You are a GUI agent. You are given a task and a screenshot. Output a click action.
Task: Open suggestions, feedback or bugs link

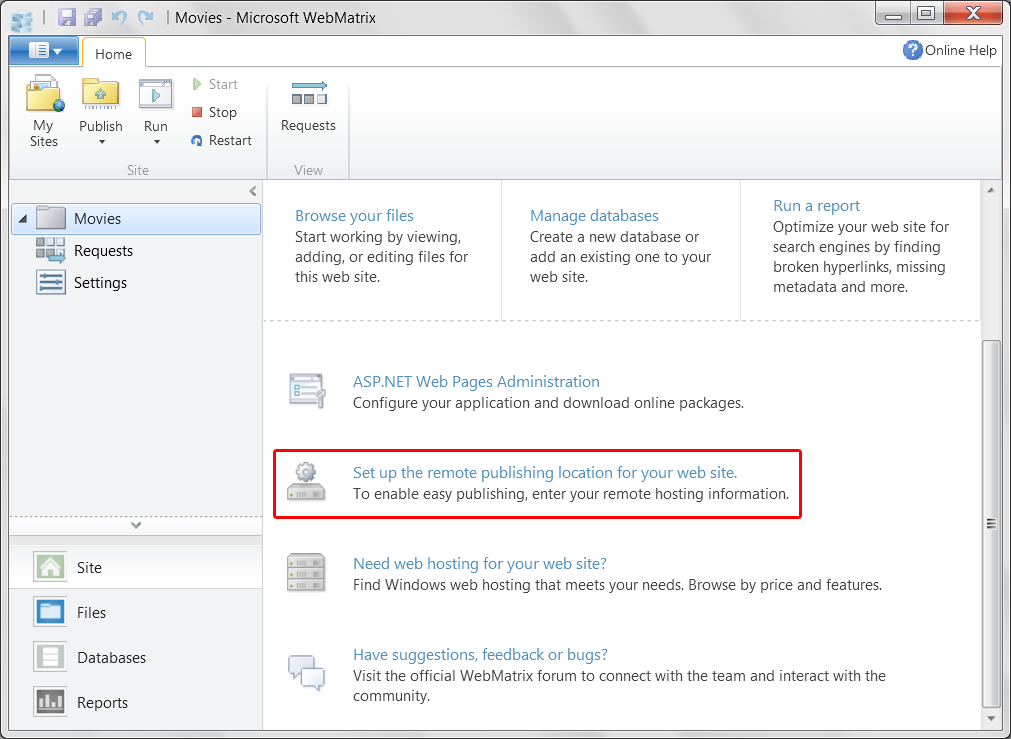480,655
